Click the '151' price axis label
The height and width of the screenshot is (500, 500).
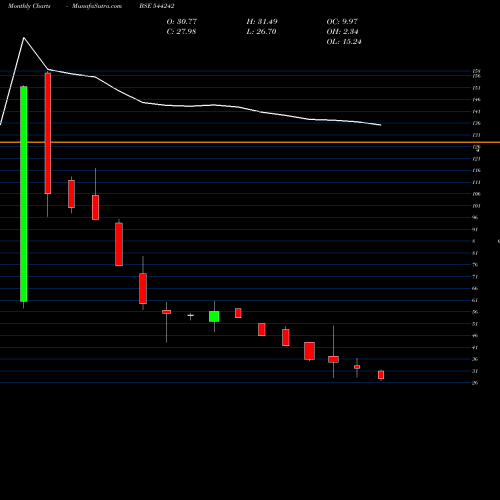(476, 88)
